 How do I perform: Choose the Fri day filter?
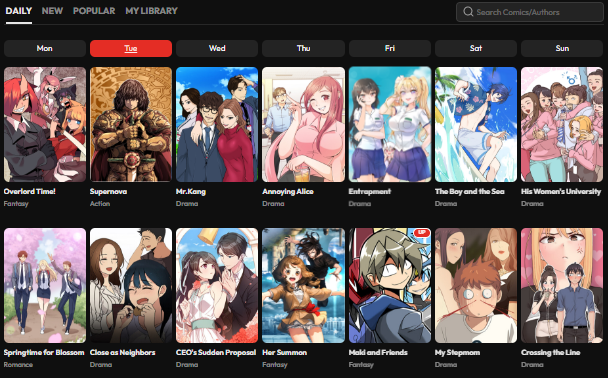point(390,48)
